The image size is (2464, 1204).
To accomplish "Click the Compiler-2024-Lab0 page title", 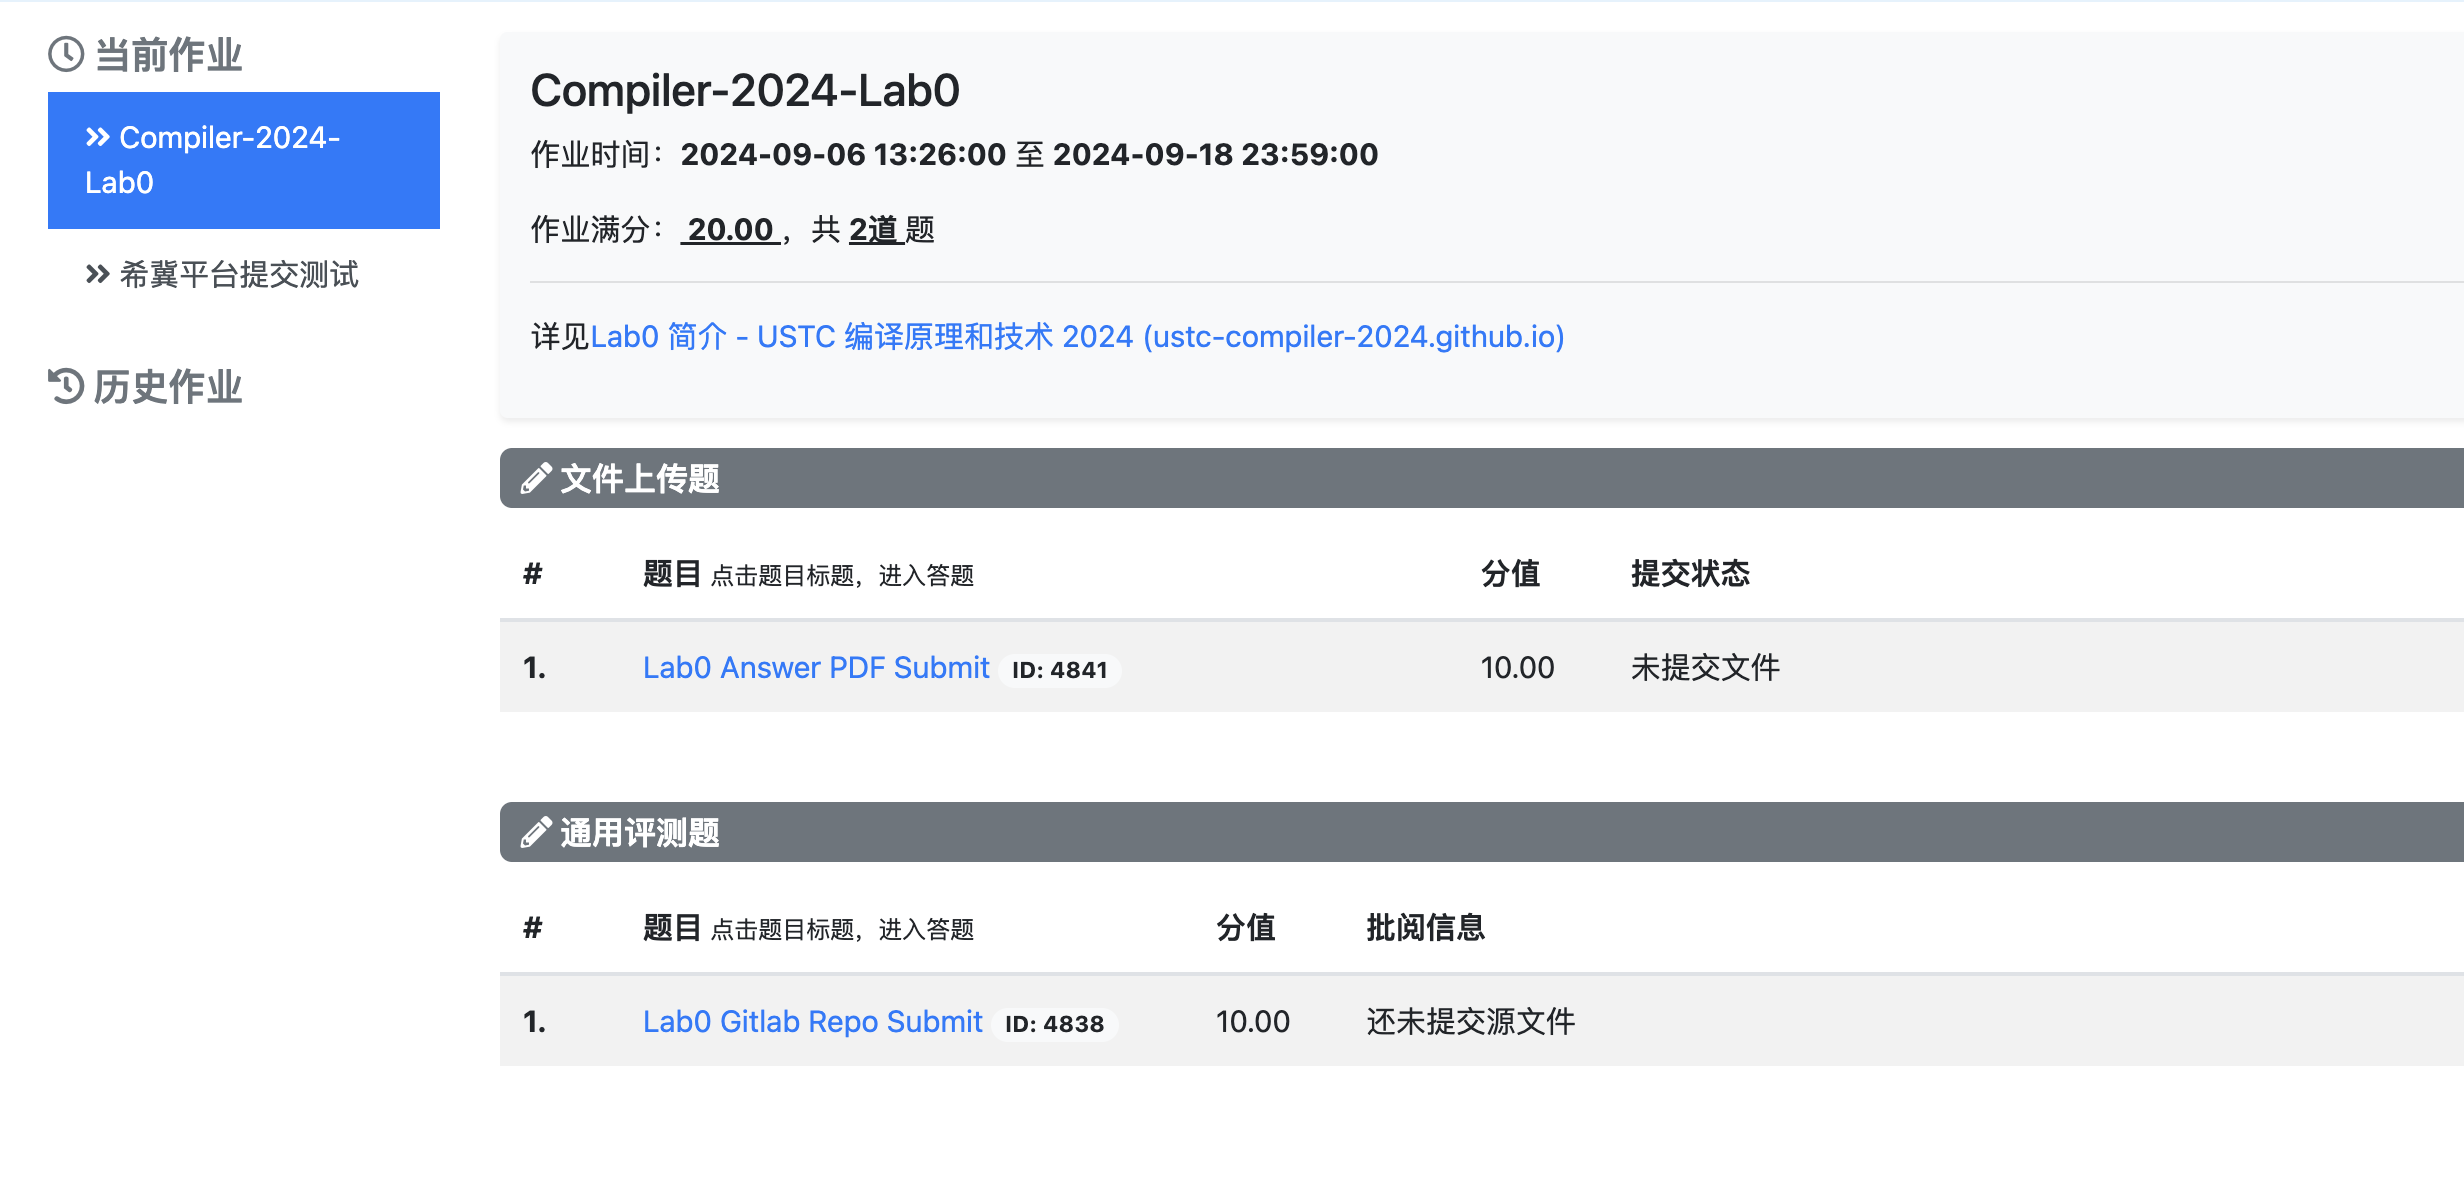I will point(745,91).
